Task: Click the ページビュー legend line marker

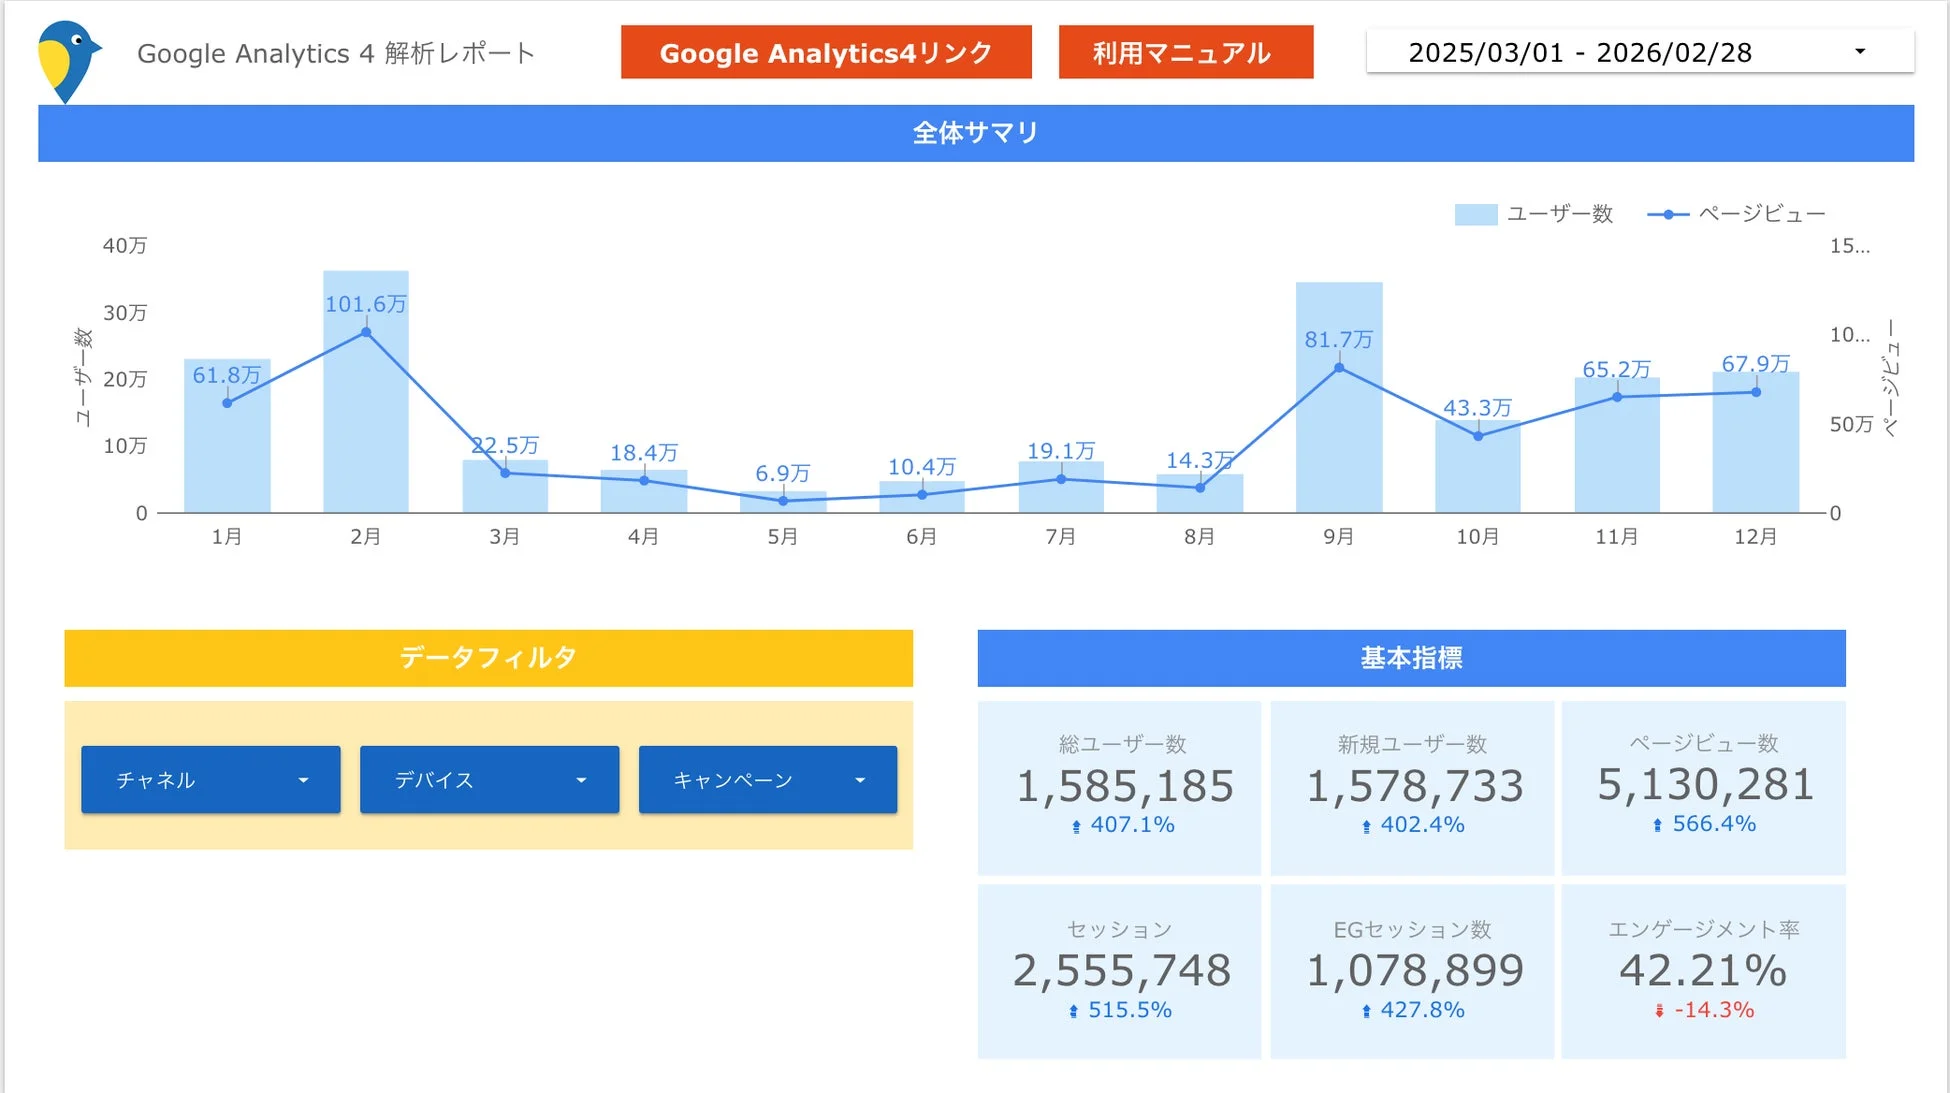Action: pos(1667,213)
